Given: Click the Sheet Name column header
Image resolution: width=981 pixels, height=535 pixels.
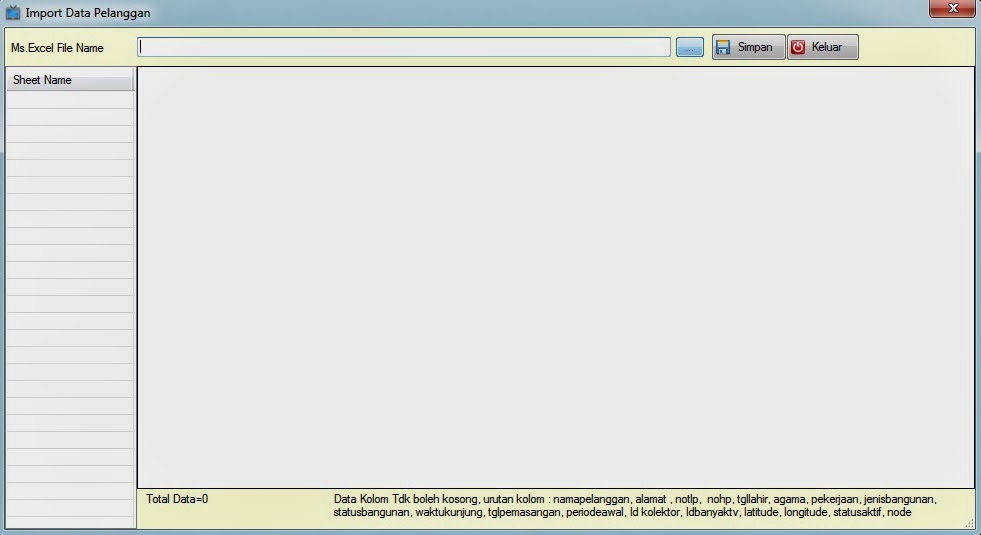Looking at the screenshot, I should [x=70, y=80].
